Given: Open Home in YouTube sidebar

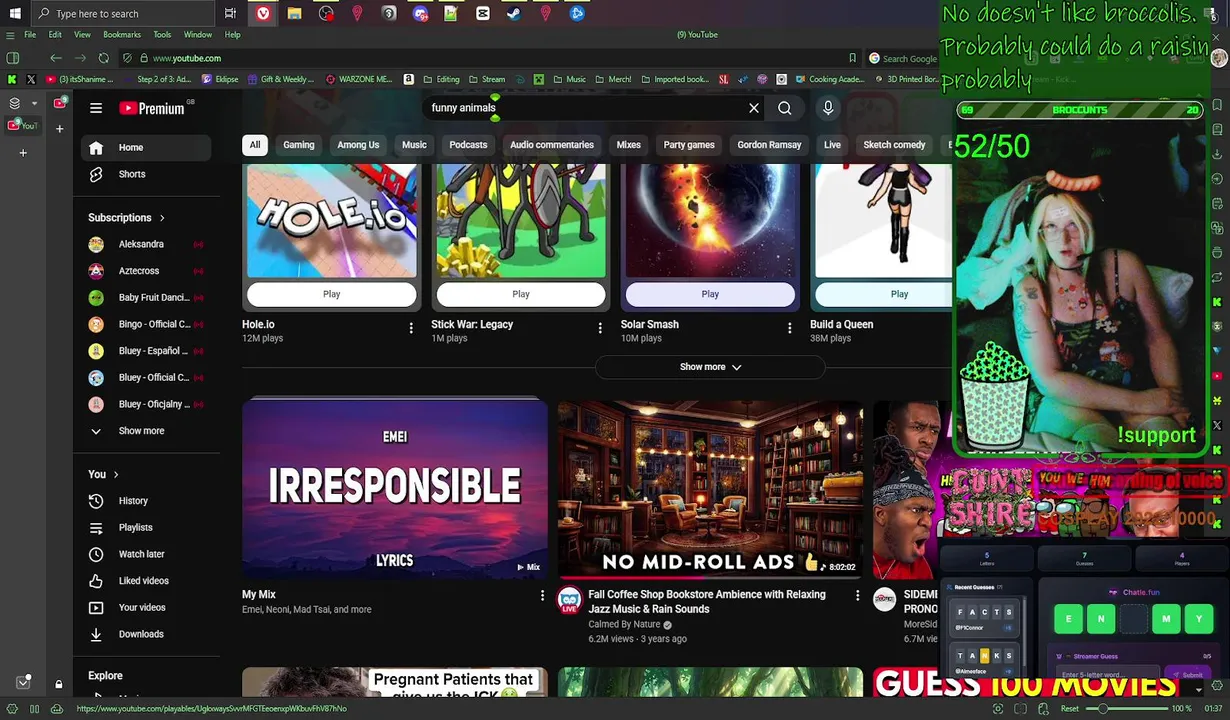Looking at the screenshot, I should click(x=146, y=147).
